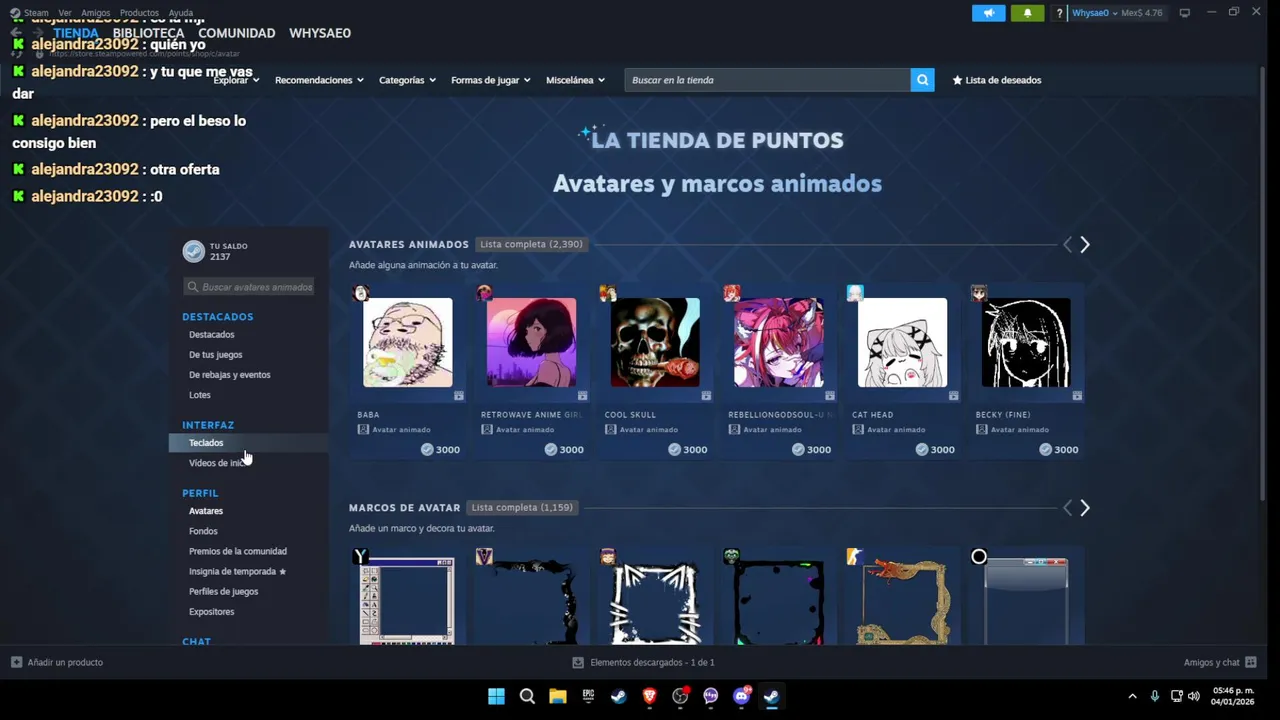
Task: Click the game icon above BABA avatar
Action: pos(361,293)
